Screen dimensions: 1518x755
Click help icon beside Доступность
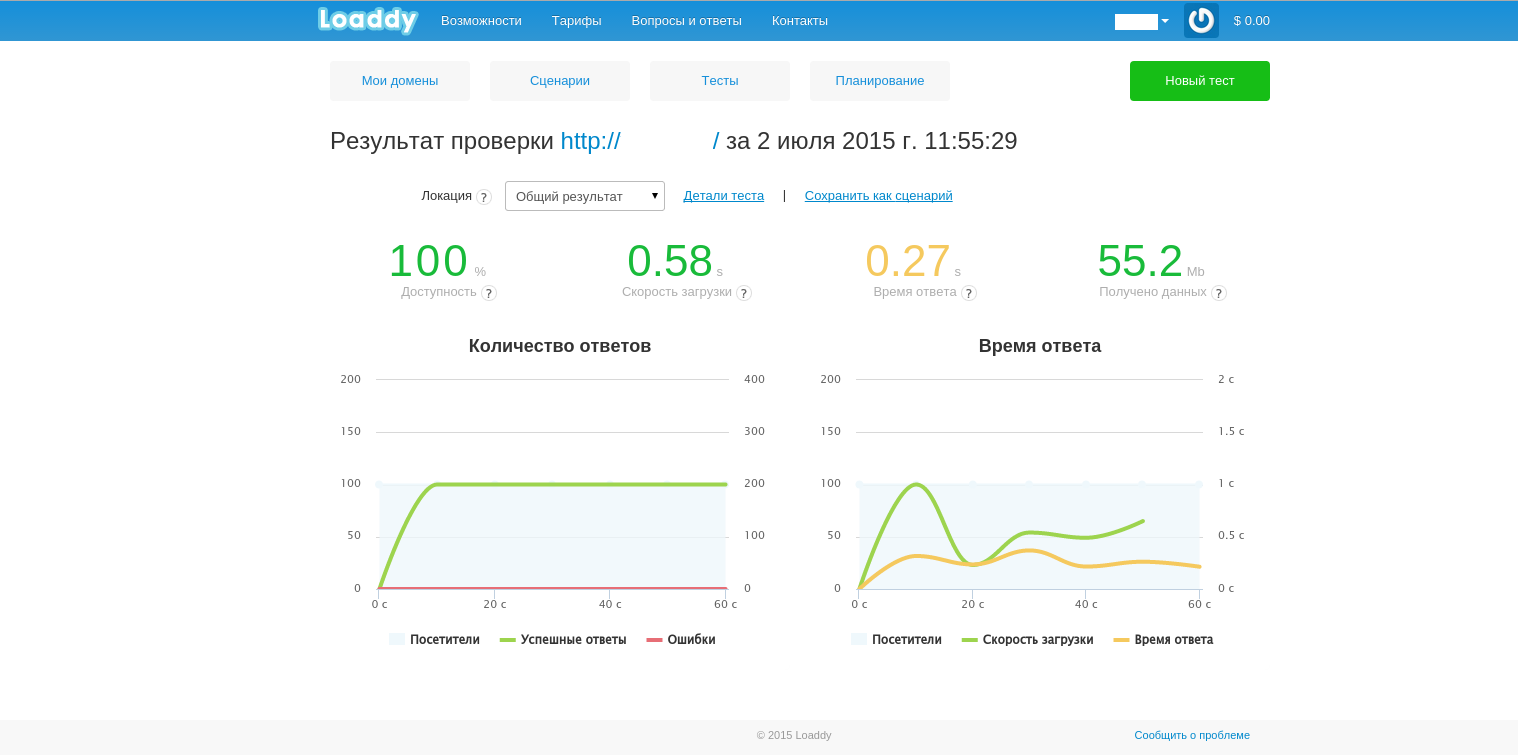click(489, 293)
